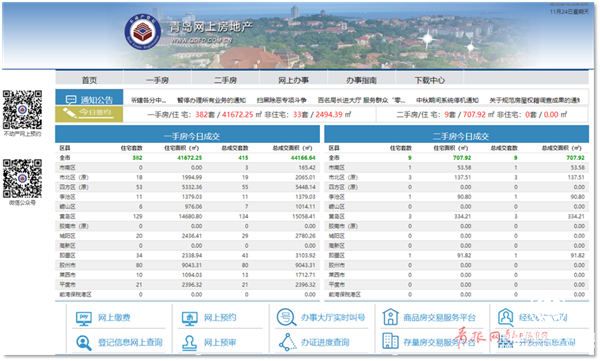The height and width of the screenshot is (361, 600).
Task: Click value 1712.71 in 莱西市 first-hand row
Action: [305, 275]
